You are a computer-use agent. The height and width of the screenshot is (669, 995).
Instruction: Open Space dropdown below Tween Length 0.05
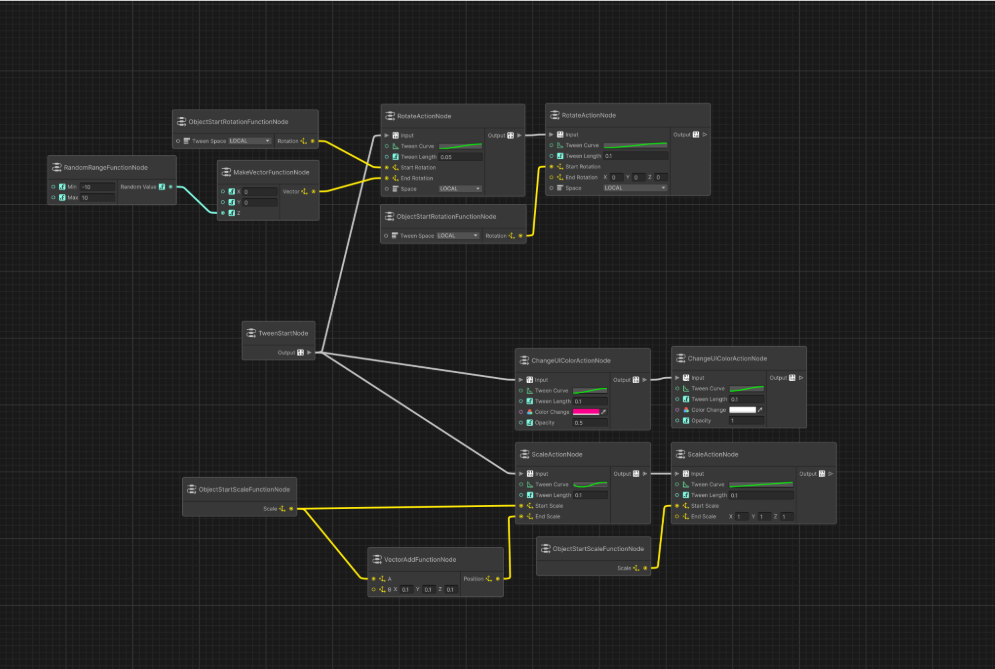pos(460,189)
